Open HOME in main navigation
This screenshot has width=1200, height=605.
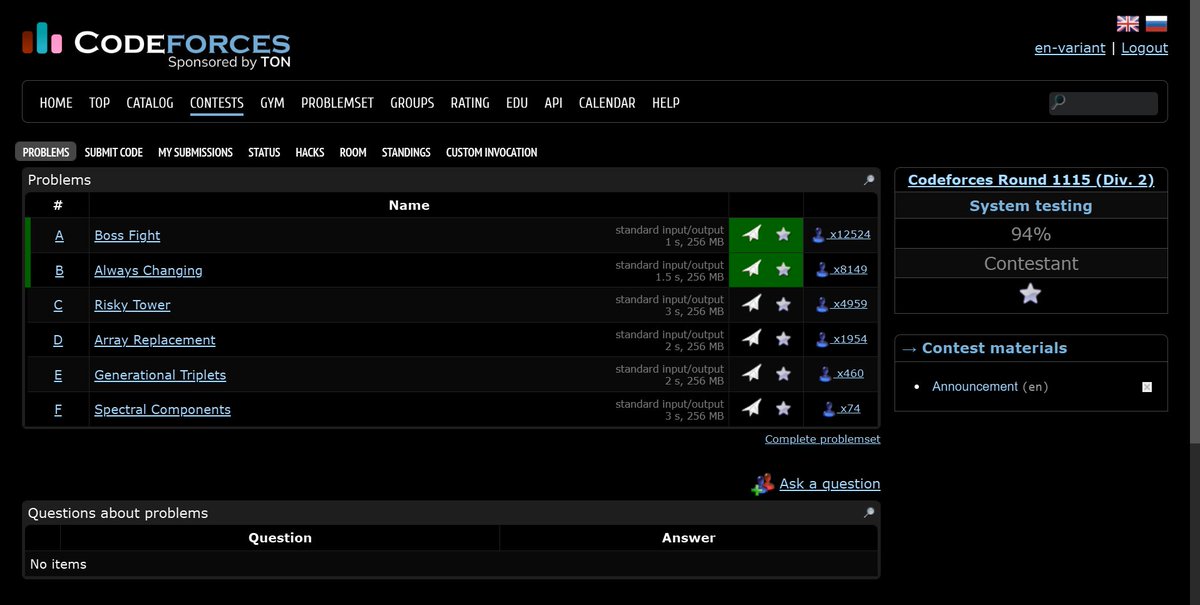tap(56, 103)
